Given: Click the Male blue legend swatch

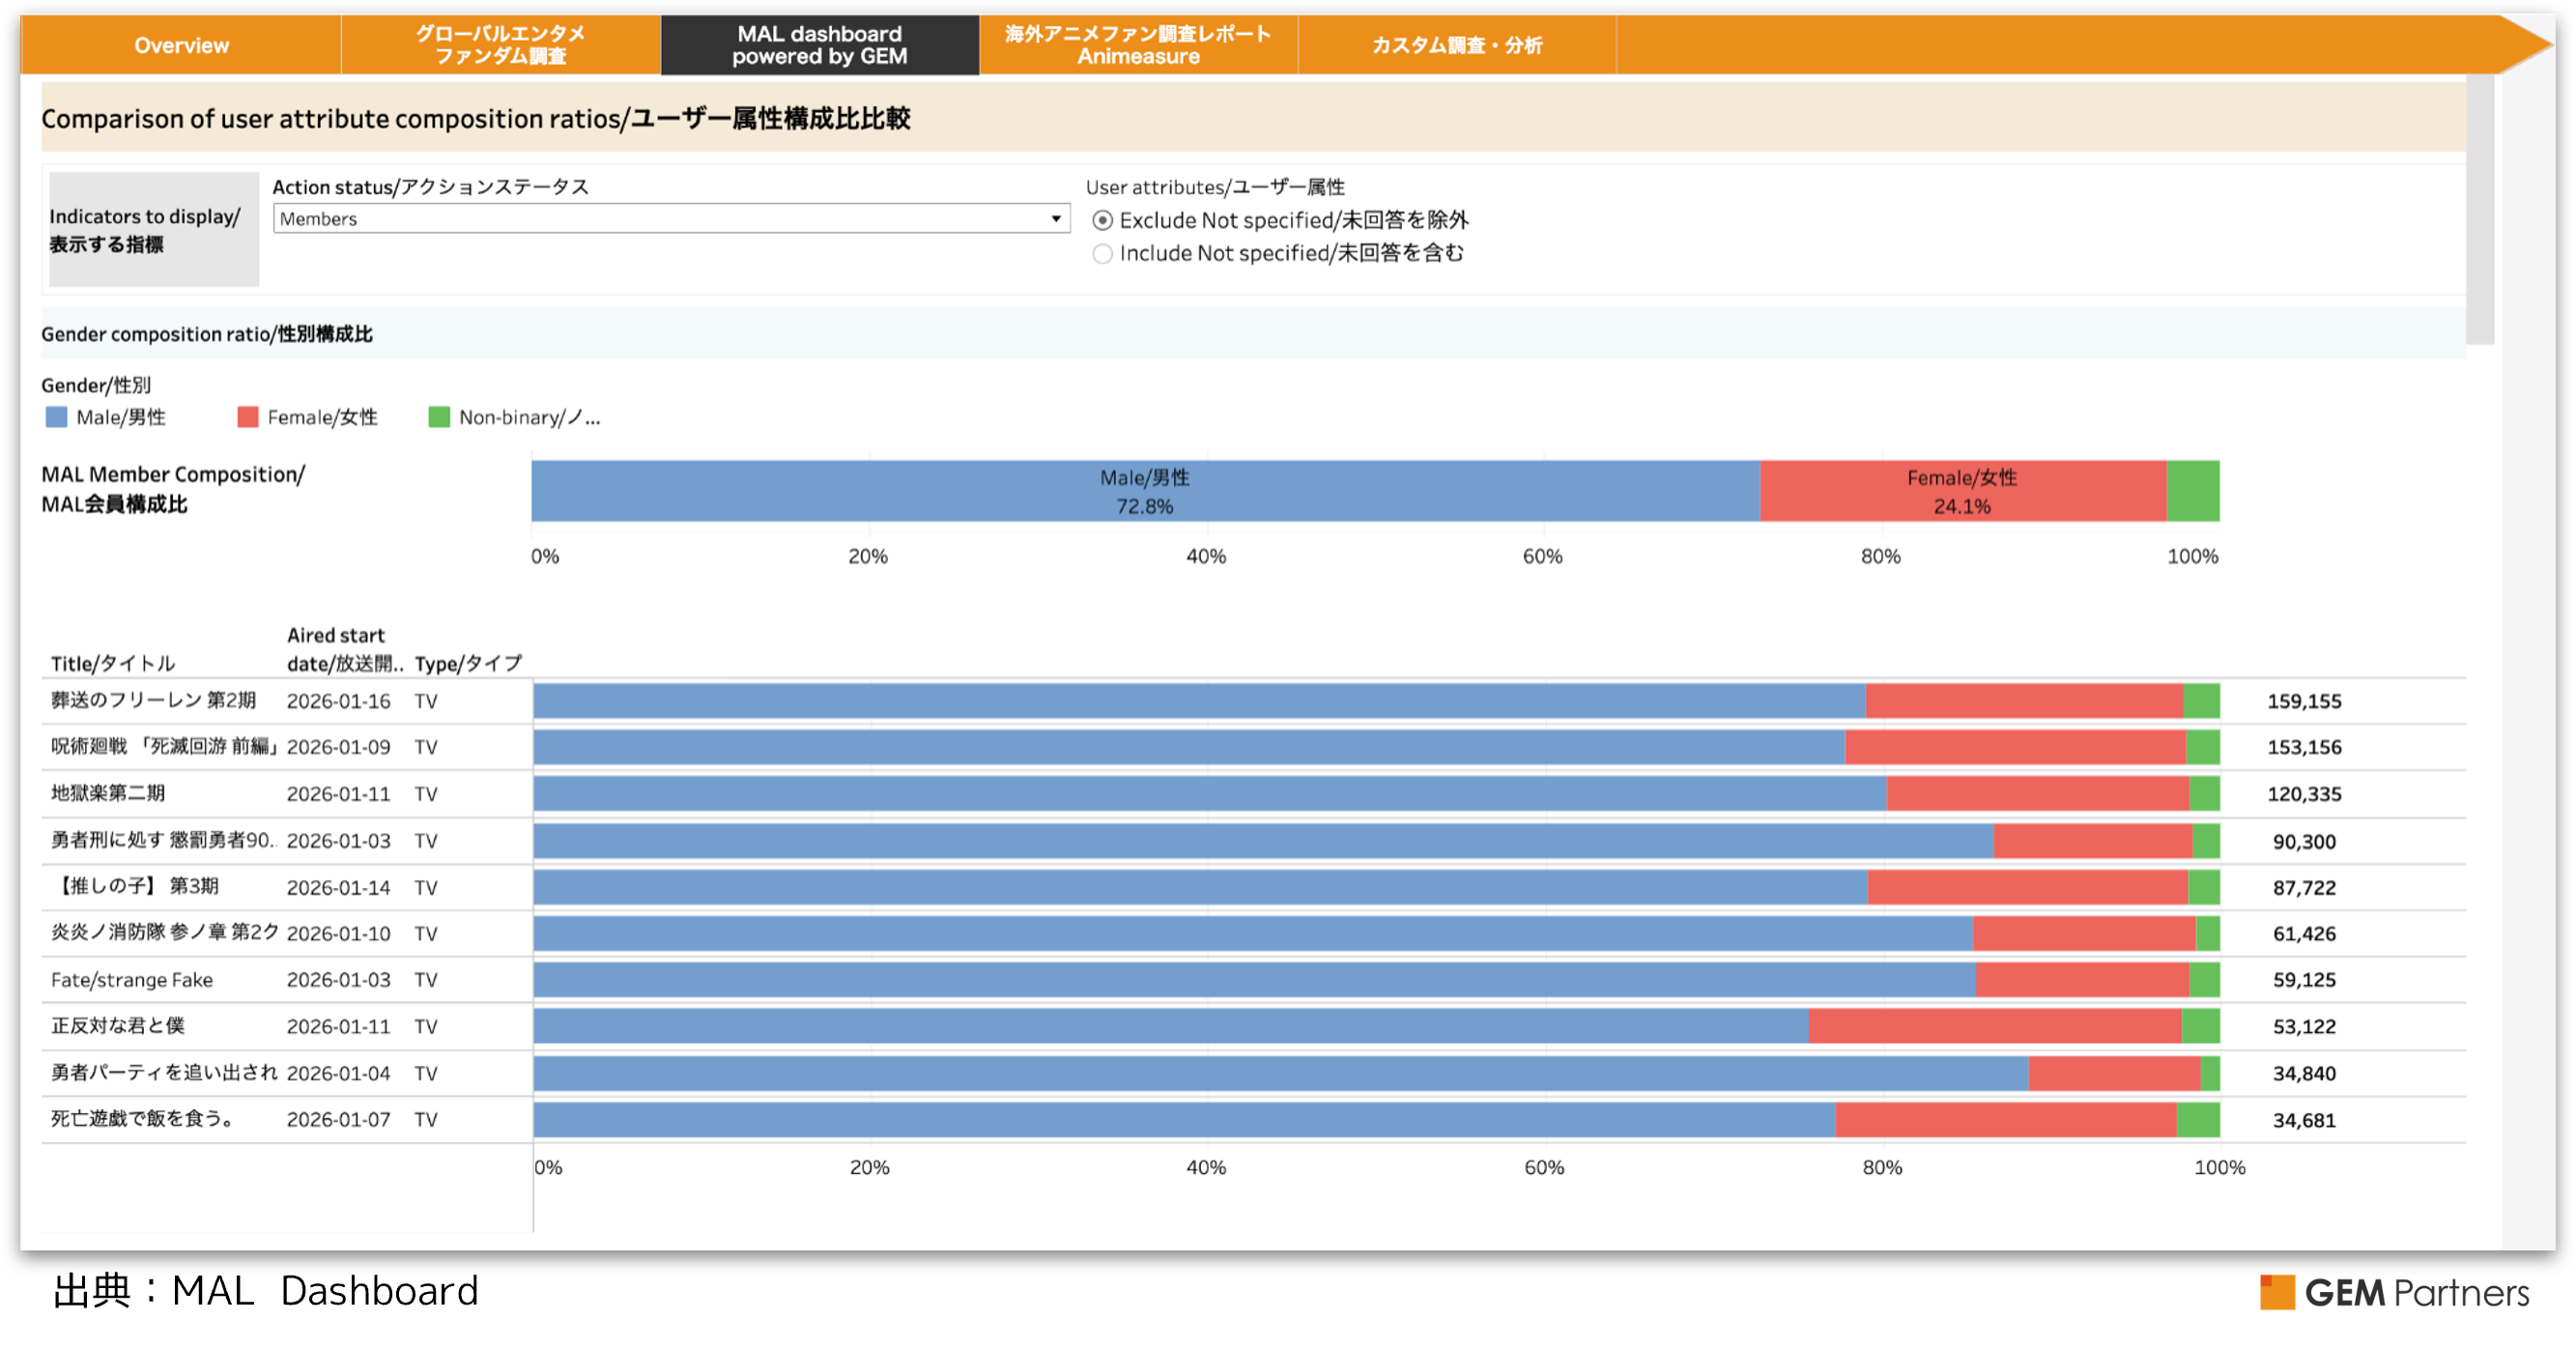Looking at the screenshot, I should [x=56, y=417].
